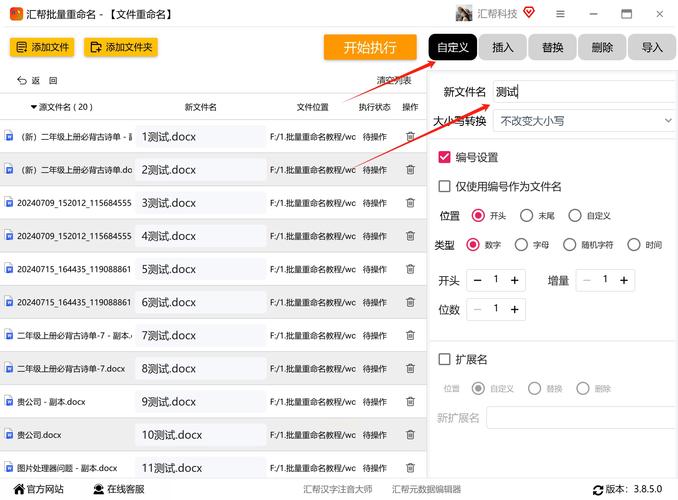Click the 执行状态 column header

click(374, 107)
